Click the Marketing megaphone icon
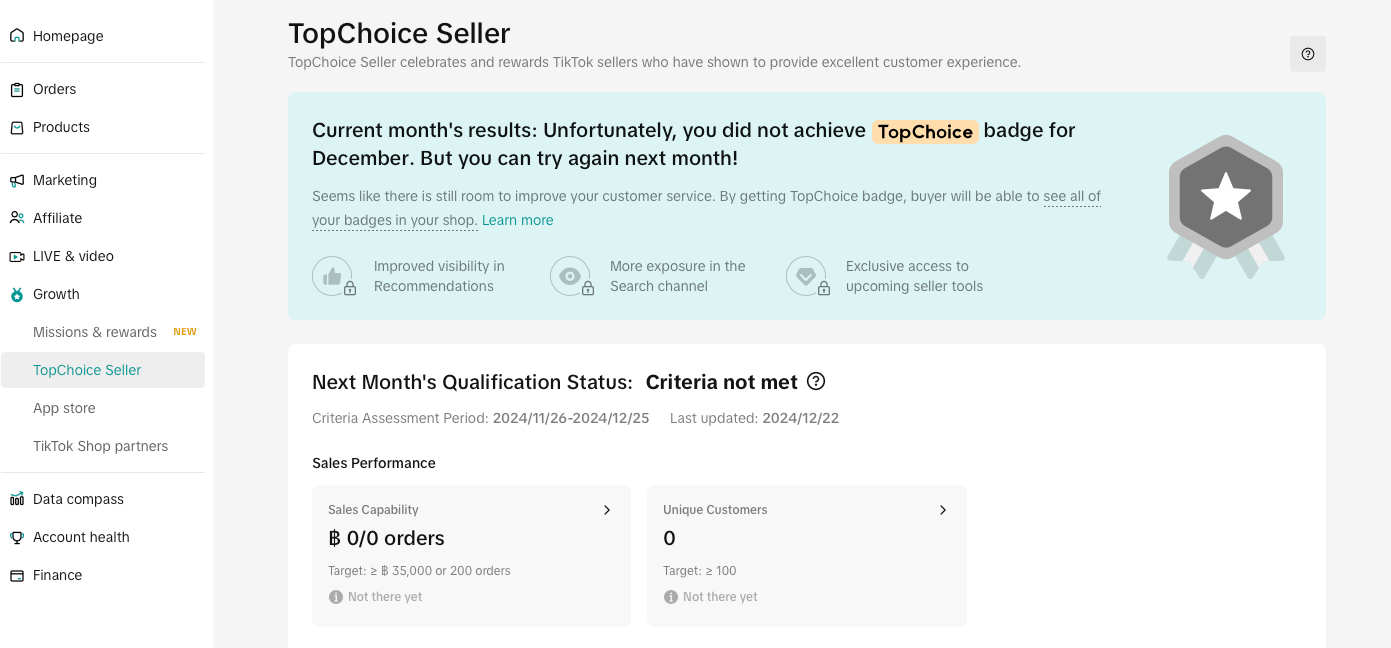 17,180
